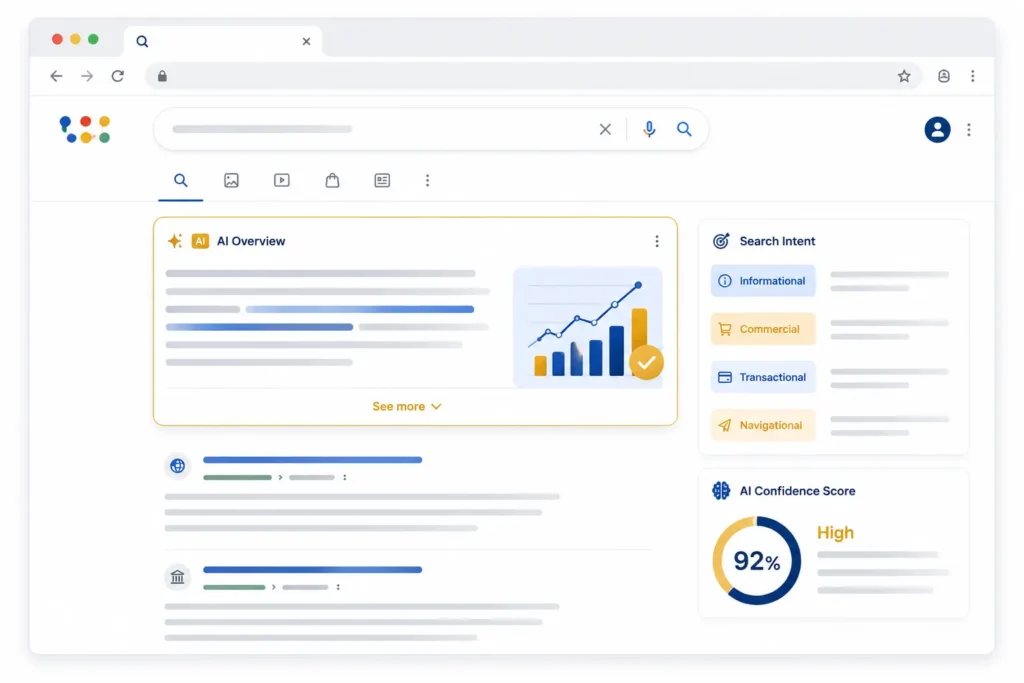The height and width of the screenshot is (683, 1024).
Task: Open the options dots beside the account avatar
Action: 968,130
